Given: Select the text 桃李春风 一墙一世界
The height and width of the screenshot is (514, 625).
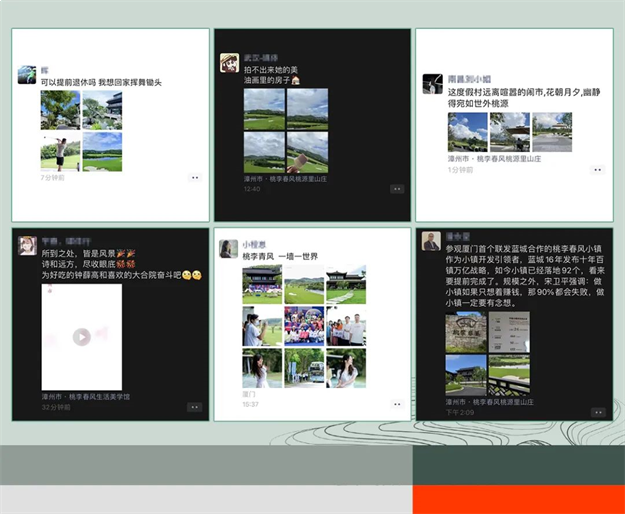Looking at the screenshot, I should [x=280, y=256].
